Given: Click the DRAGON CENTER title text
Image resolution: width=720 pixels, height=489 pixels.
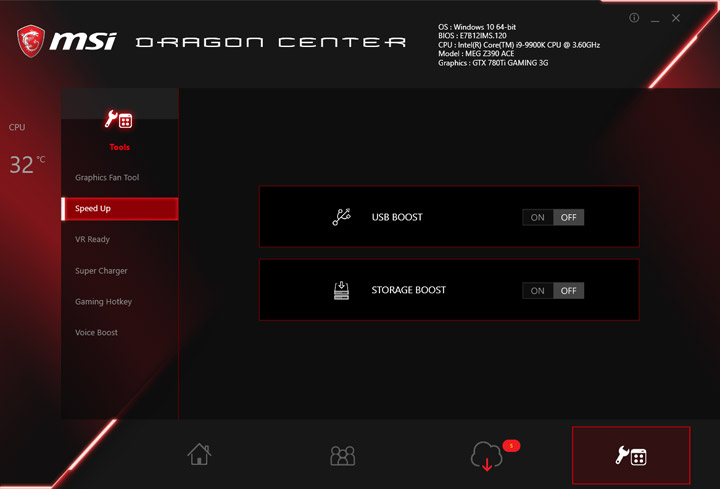Looking at the screenshot, I should [x=271, y=42].
